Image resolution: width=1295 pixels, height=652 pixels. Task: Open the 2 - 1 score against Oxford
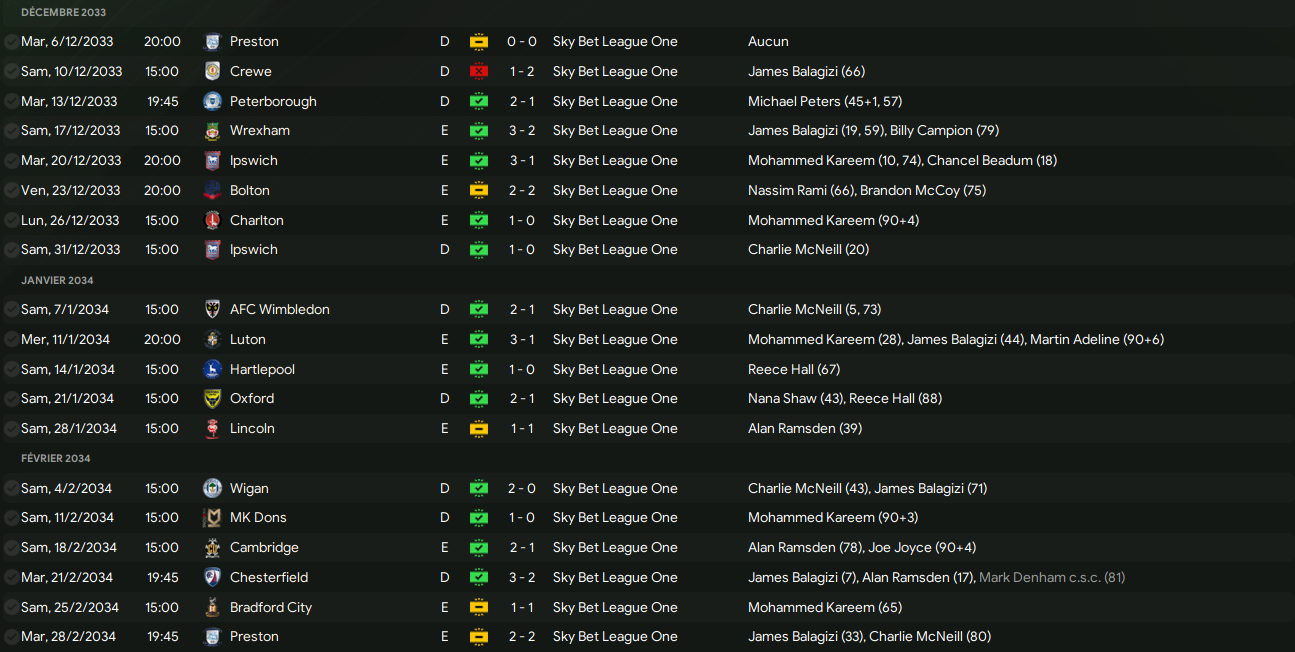coord(521,398)
